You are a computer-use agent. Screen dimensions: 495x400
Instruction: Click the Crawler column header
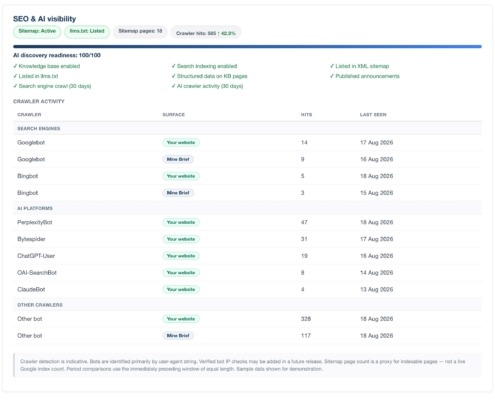[x=29, y=115]
